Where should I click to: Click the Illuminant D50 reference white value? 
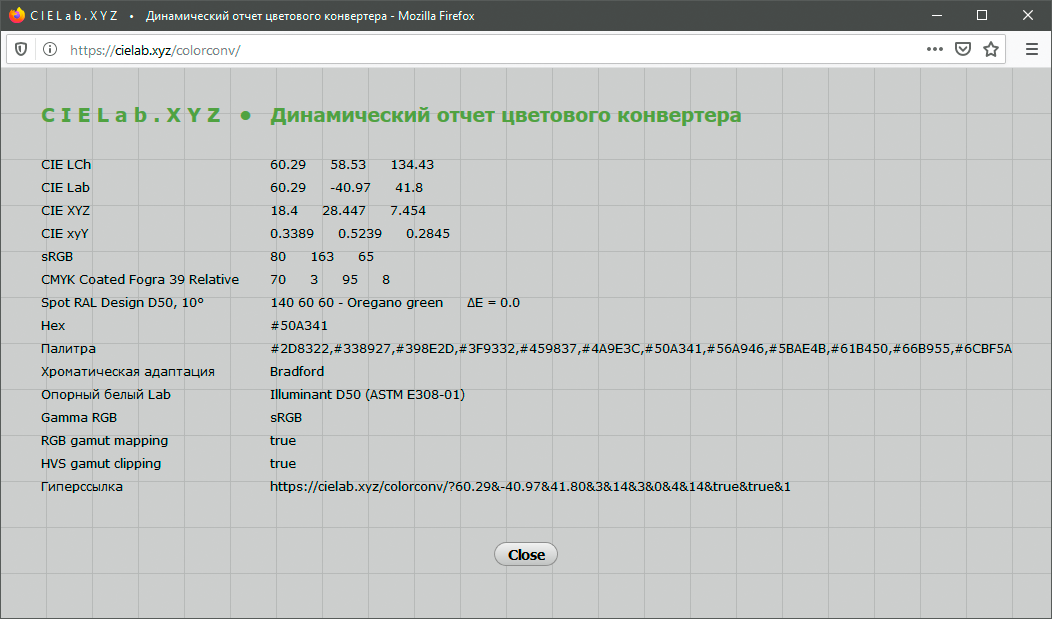tap(367, 395)
